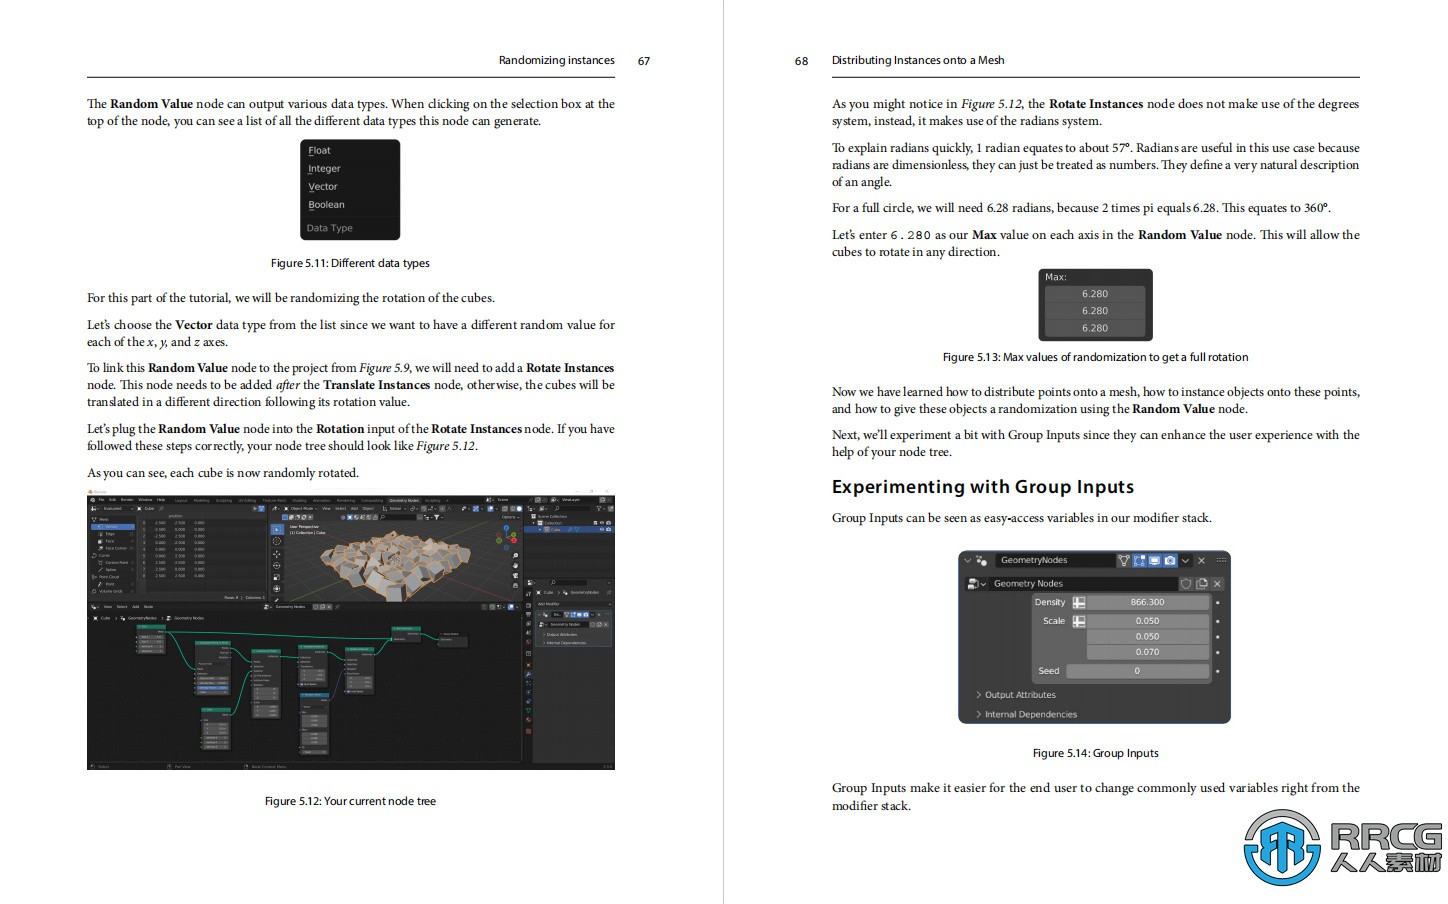The height and width of the screenshot is (904, 1448).
Task: Click Scale value 0.070 field
Action: 1147,652
